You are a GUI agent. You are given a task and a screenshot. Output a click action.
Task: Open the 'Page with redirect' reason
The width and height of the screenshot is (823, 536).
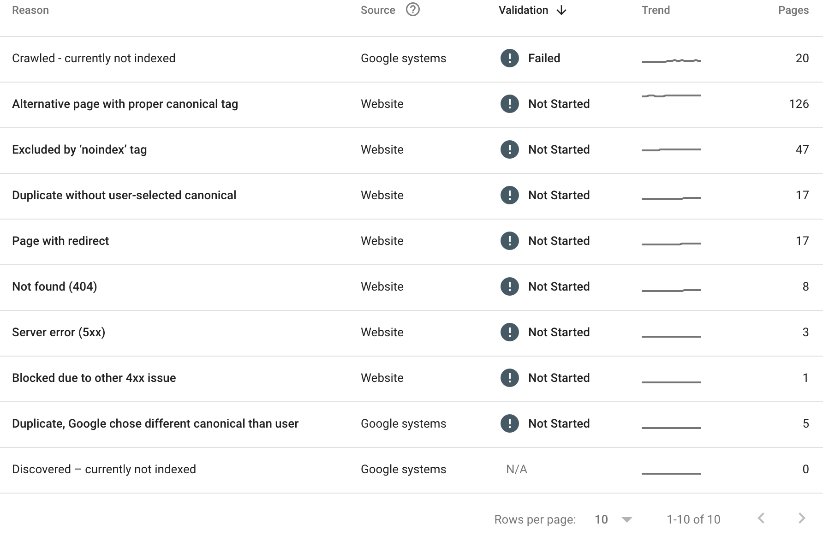coord(61,241)
